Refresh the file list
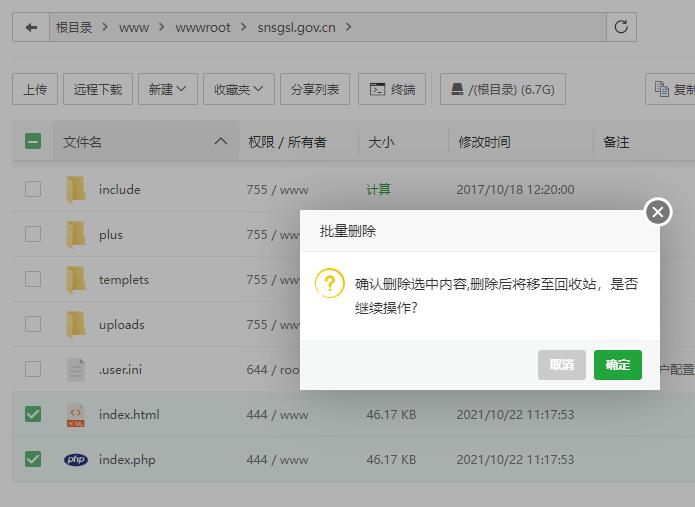 coord(621,27)
